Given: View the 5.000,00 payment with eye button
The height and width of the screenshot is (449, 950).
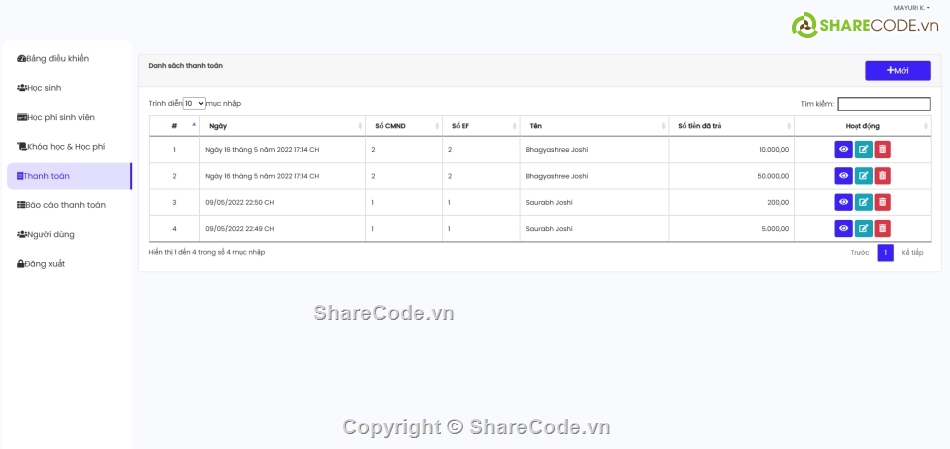Looking at the screenshot, I should click(843, 228).
